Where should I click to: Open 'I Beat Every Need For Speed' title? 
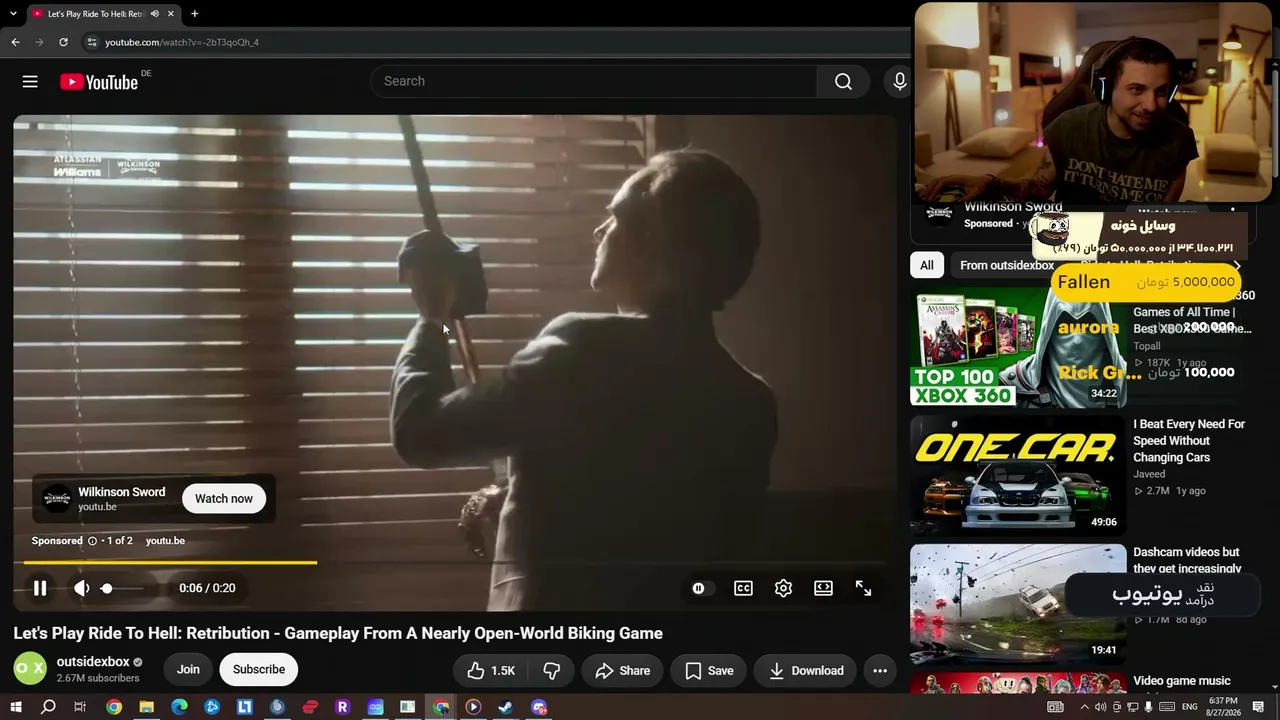[1189, 441]
